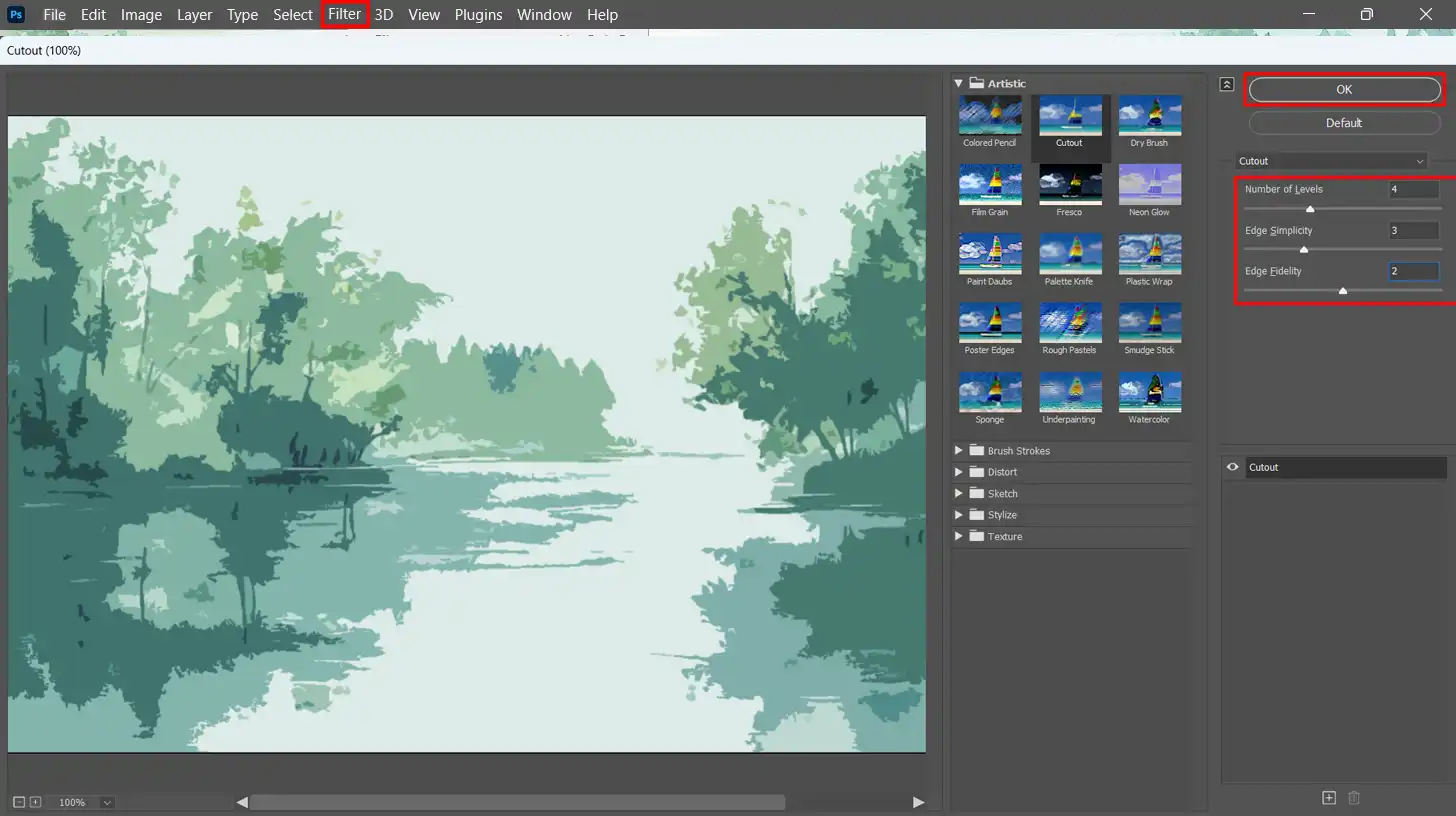Open the View menu
The height and width of the screenshot is (816, 1456).
(x=424, y=14)
